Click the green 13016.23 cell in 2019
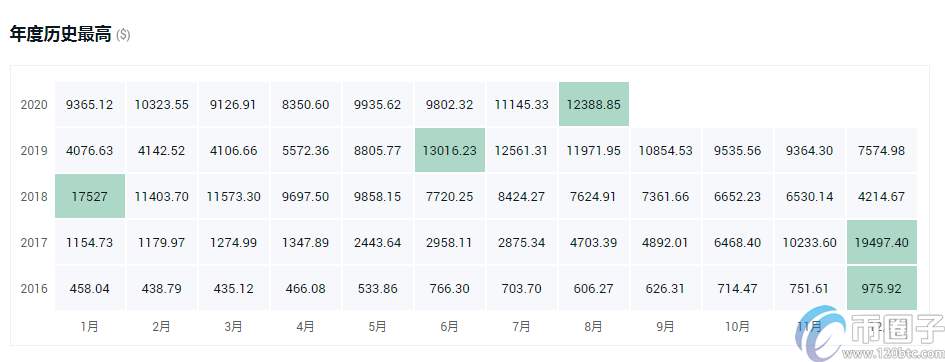Screen dimensions: 945x362 pyautogui.click(x=450, y=150)
